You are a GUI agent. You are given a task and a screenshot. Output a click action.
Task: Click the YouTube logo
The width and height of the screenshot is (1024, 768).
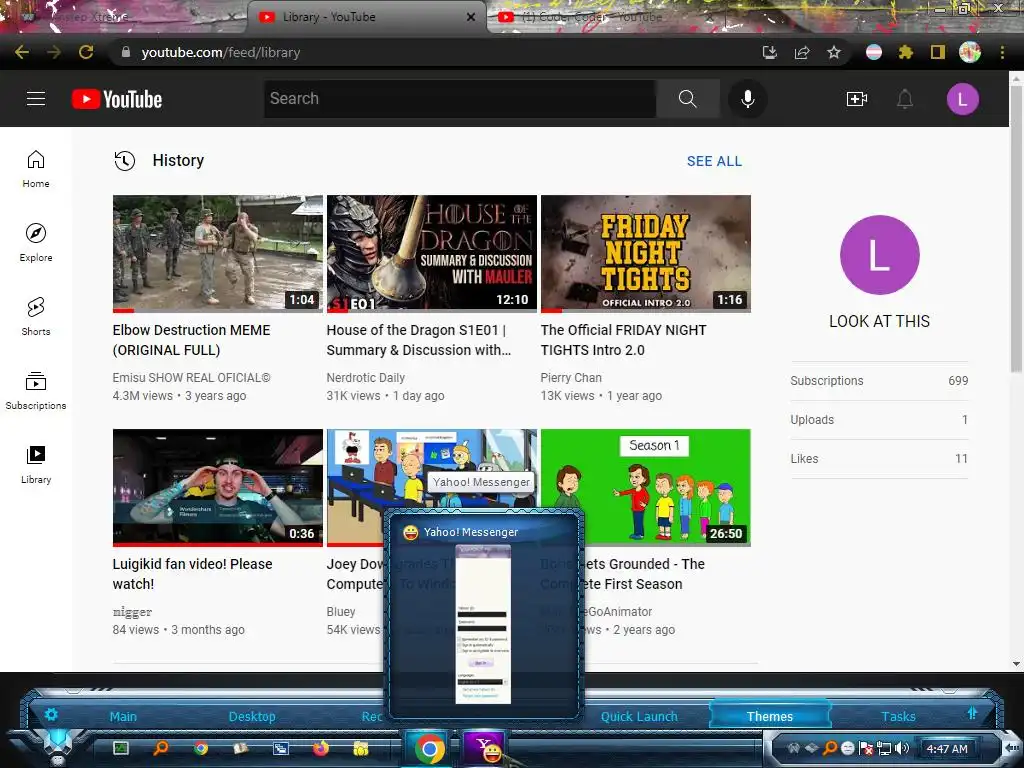coord(117,99)
